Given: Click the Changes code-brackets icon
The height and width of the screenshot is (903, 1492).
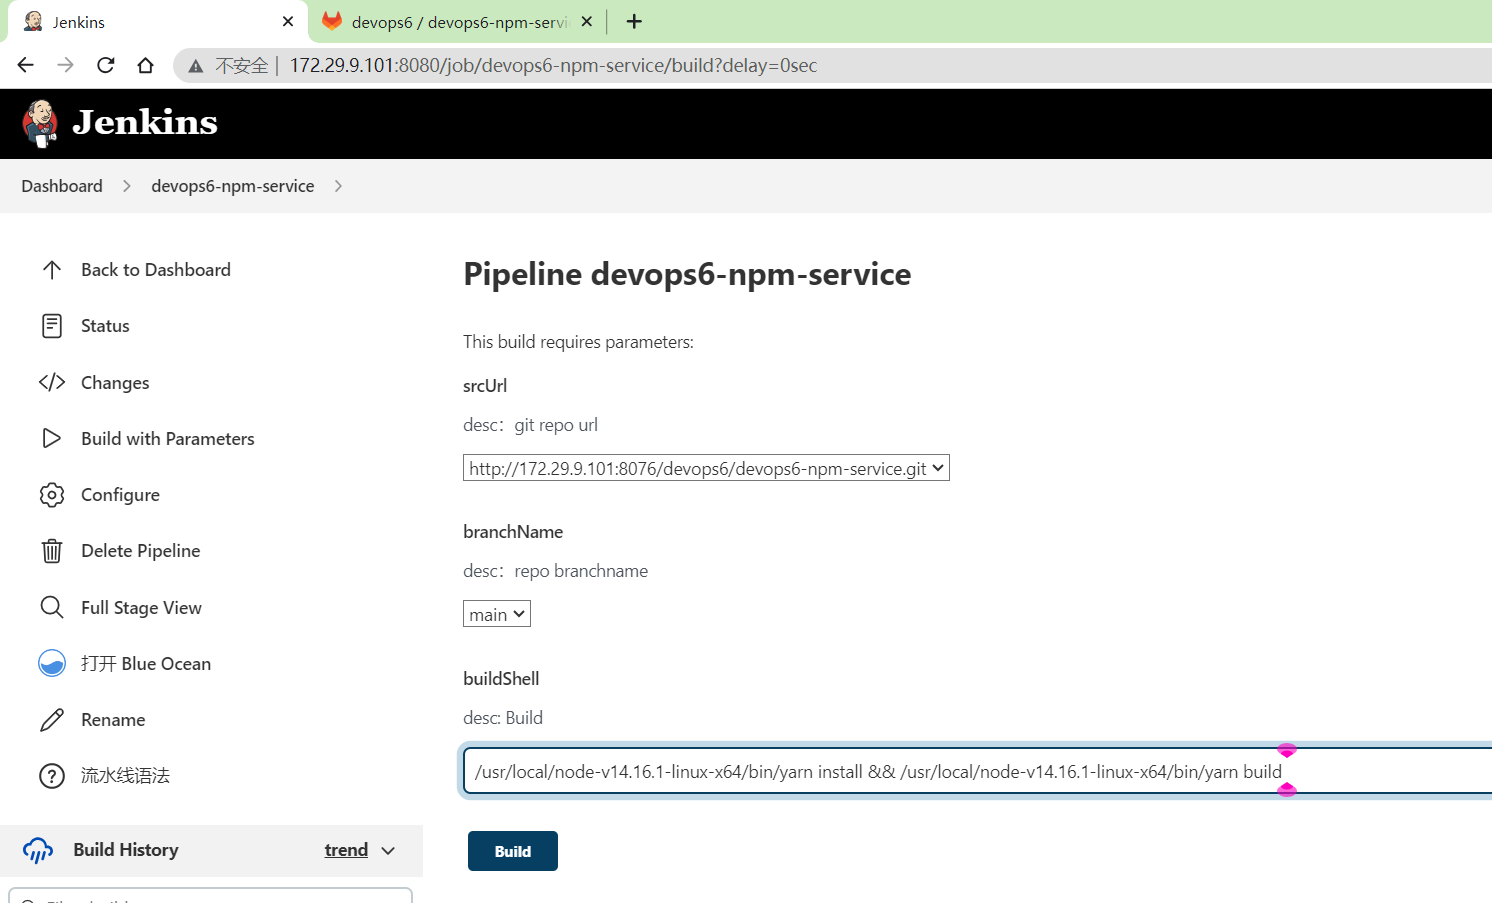Looking at the screenshot, I should pyautogui.click(x=52, y=382).
